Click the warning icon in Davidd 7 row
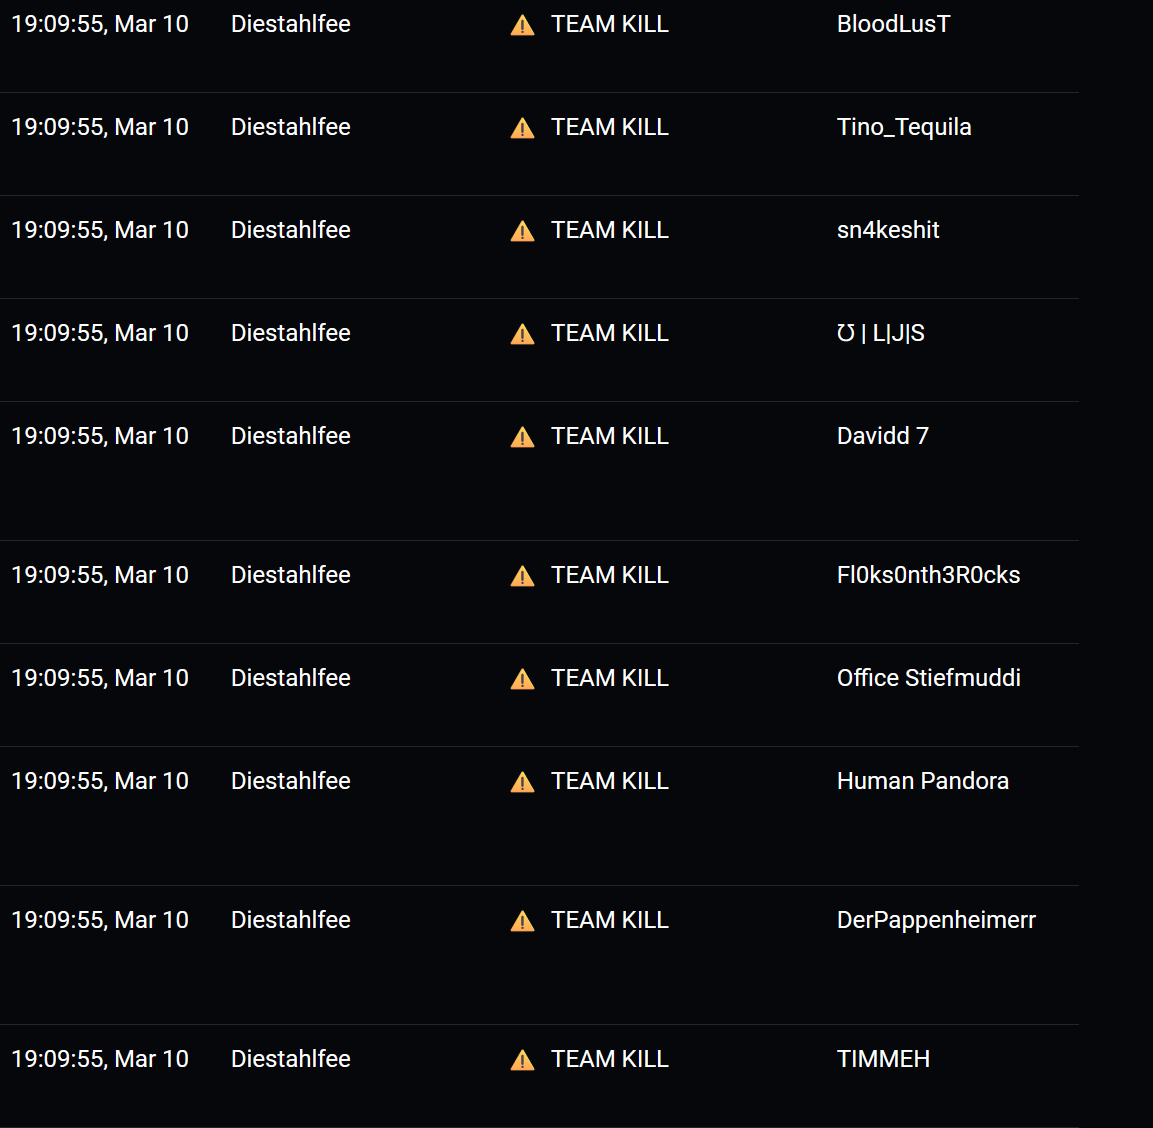The image size is (1153, 1128). pos(522,437)
